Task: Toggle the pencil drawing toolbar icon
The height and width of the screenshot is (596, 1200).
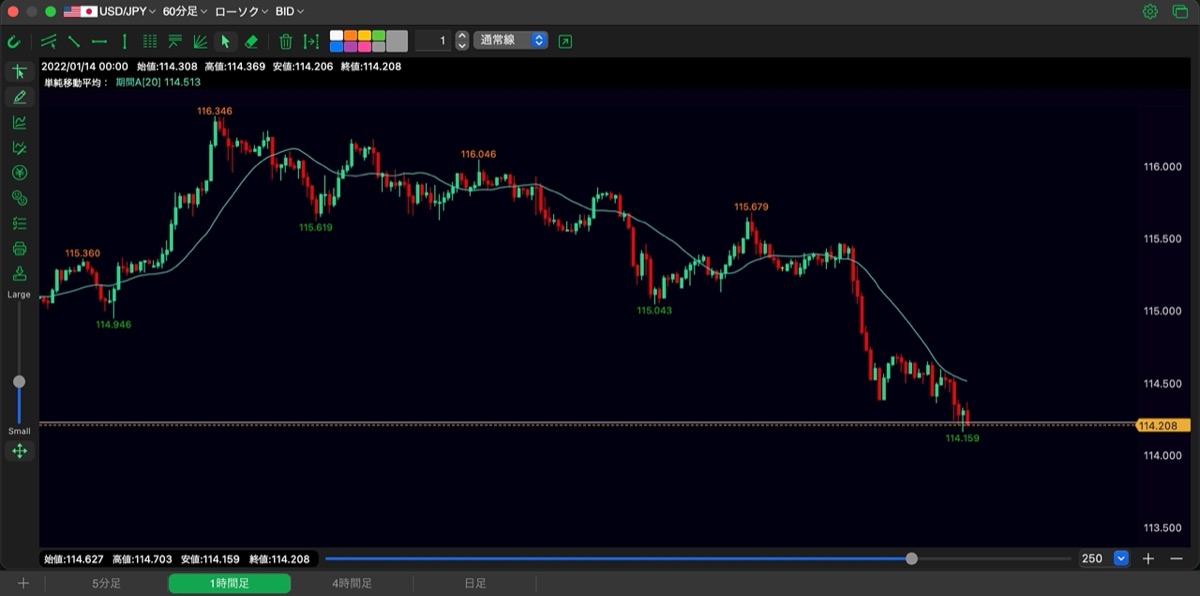Action: point(19,97)
